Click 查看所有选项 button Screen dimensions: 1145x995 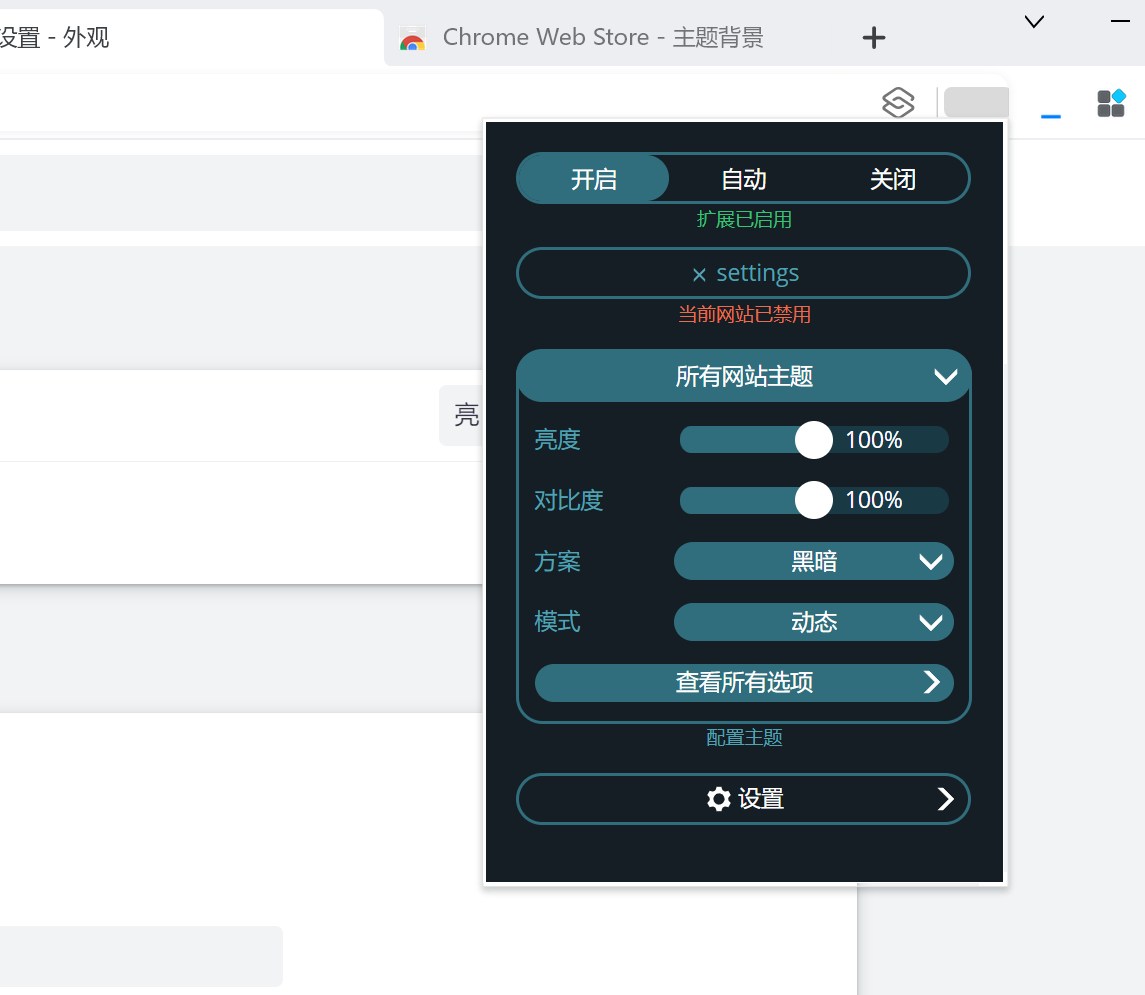[x=743, y=683]
